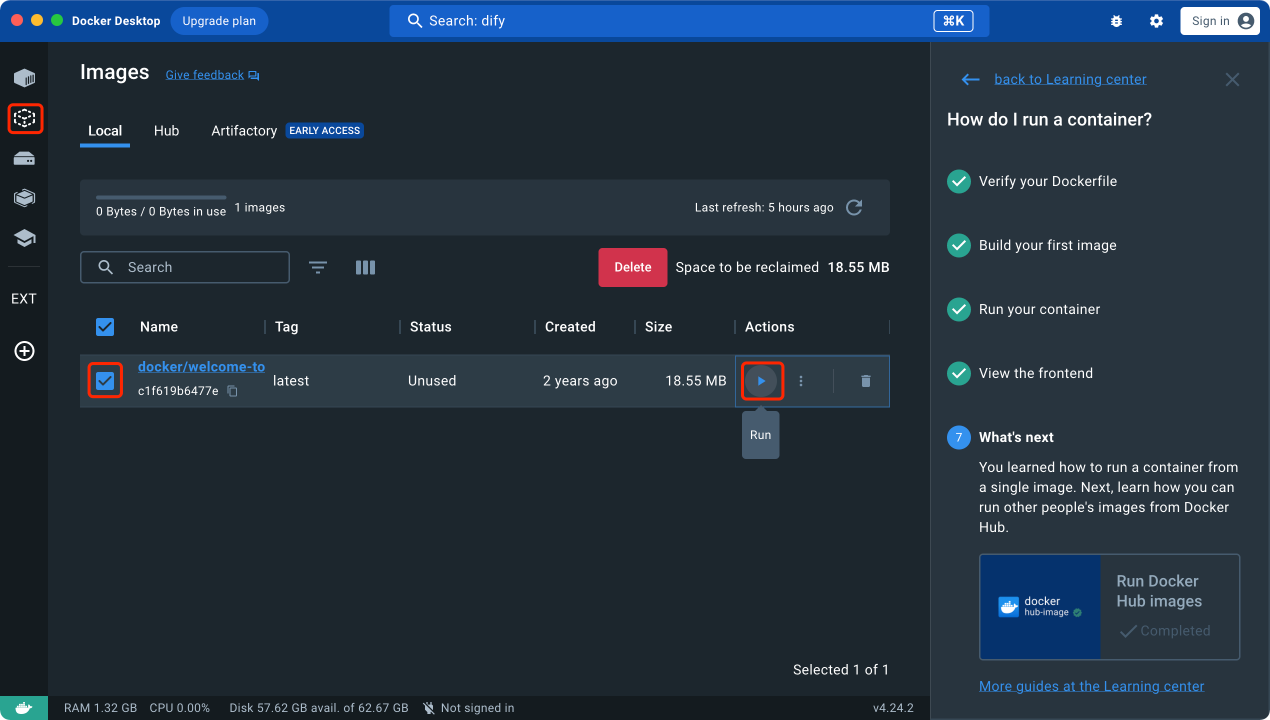Sort by the Status column header
Screen dimensions: 1270x720
click(431, 327)
